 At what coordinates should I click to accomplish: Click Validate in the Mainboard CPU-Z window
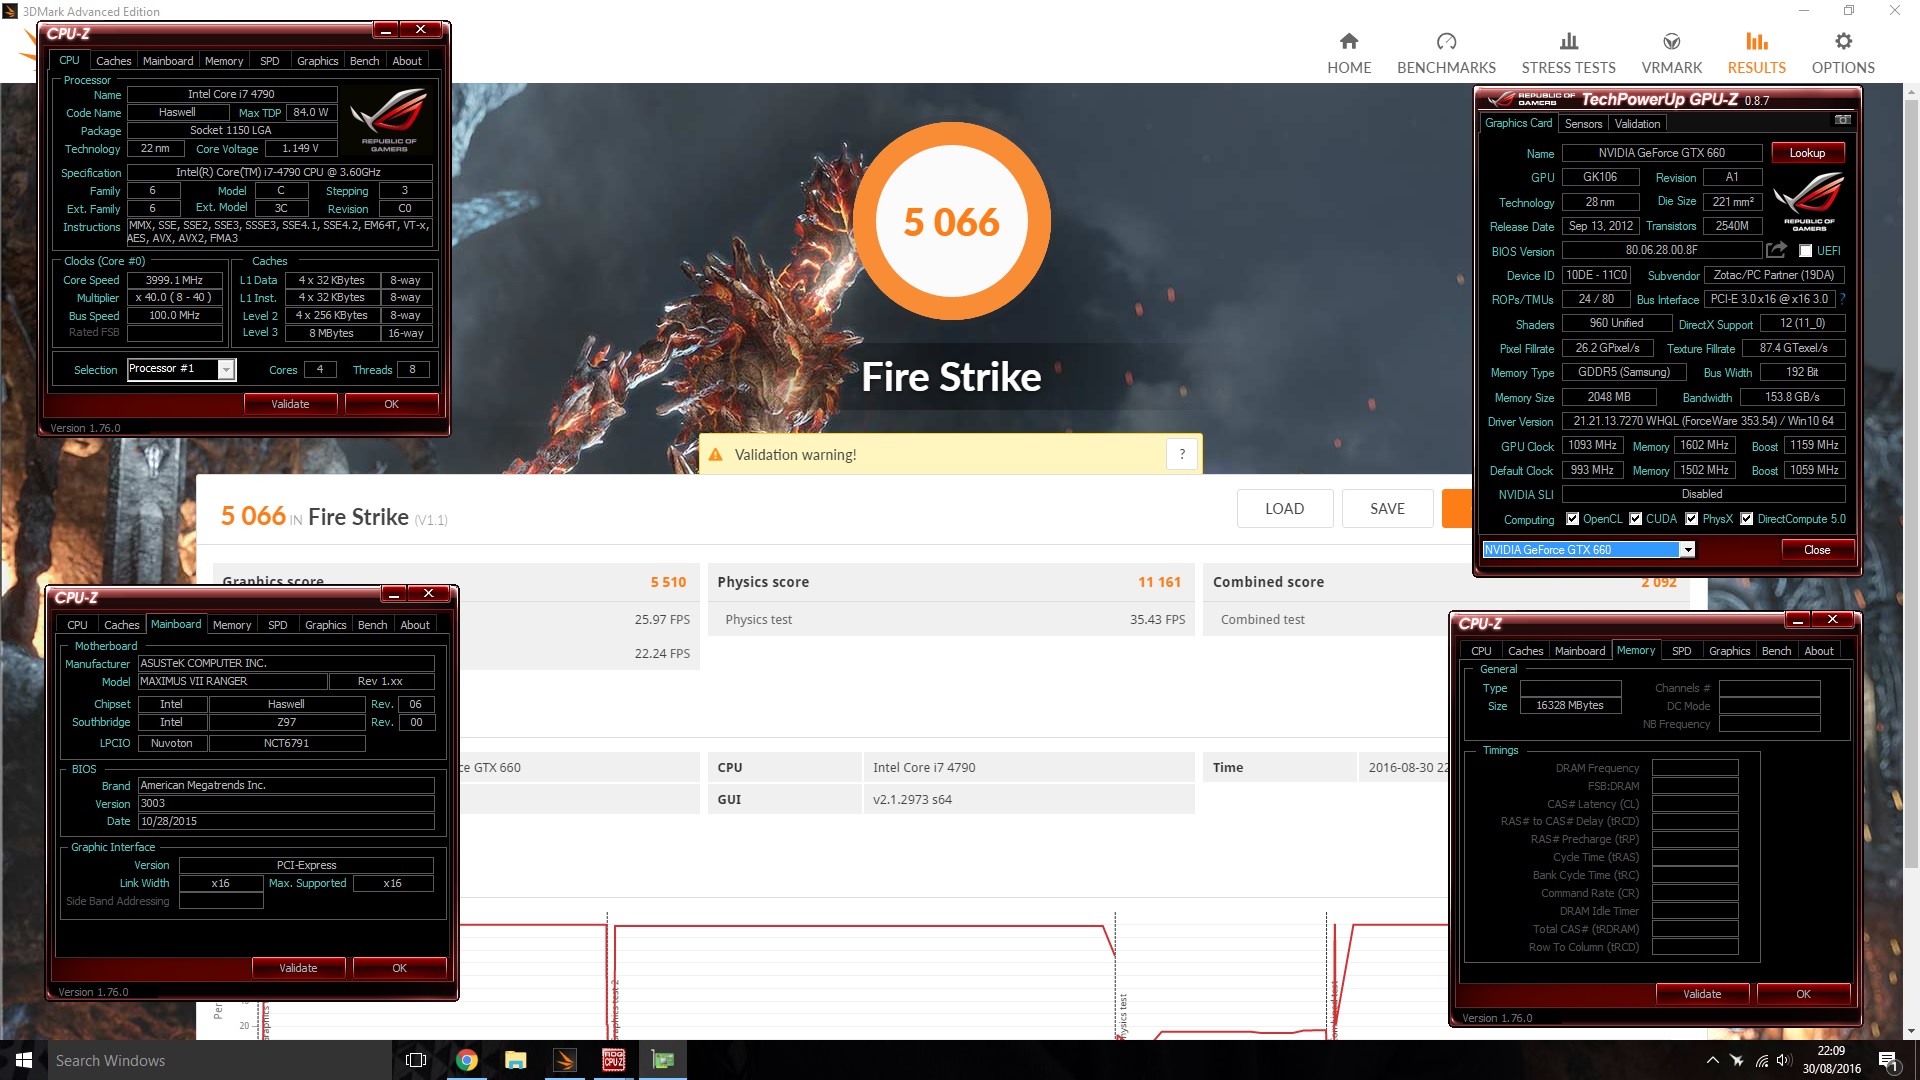[x=298, y=968]
